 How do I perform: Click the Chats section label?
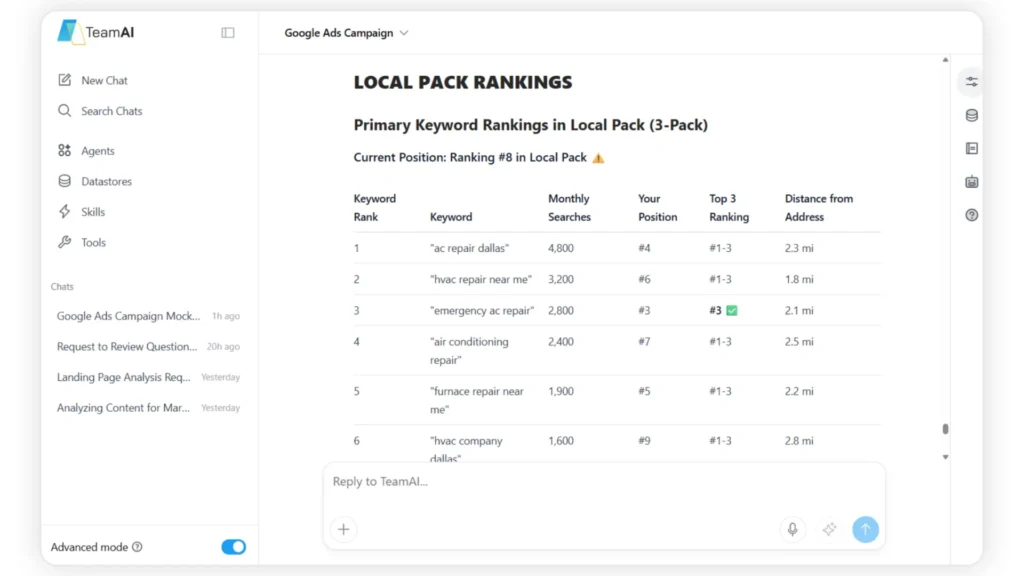(62, 287)
